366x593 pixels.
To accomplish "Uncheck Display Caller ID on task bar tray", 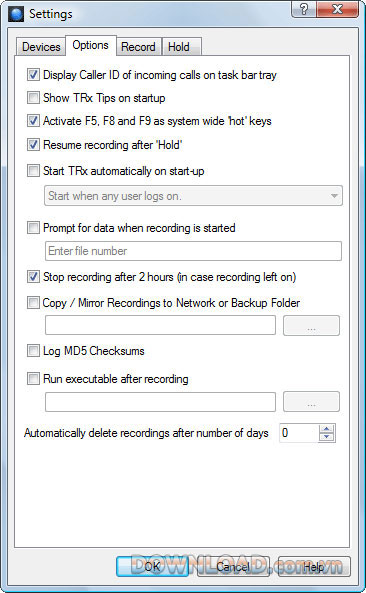I will point(33,75).
